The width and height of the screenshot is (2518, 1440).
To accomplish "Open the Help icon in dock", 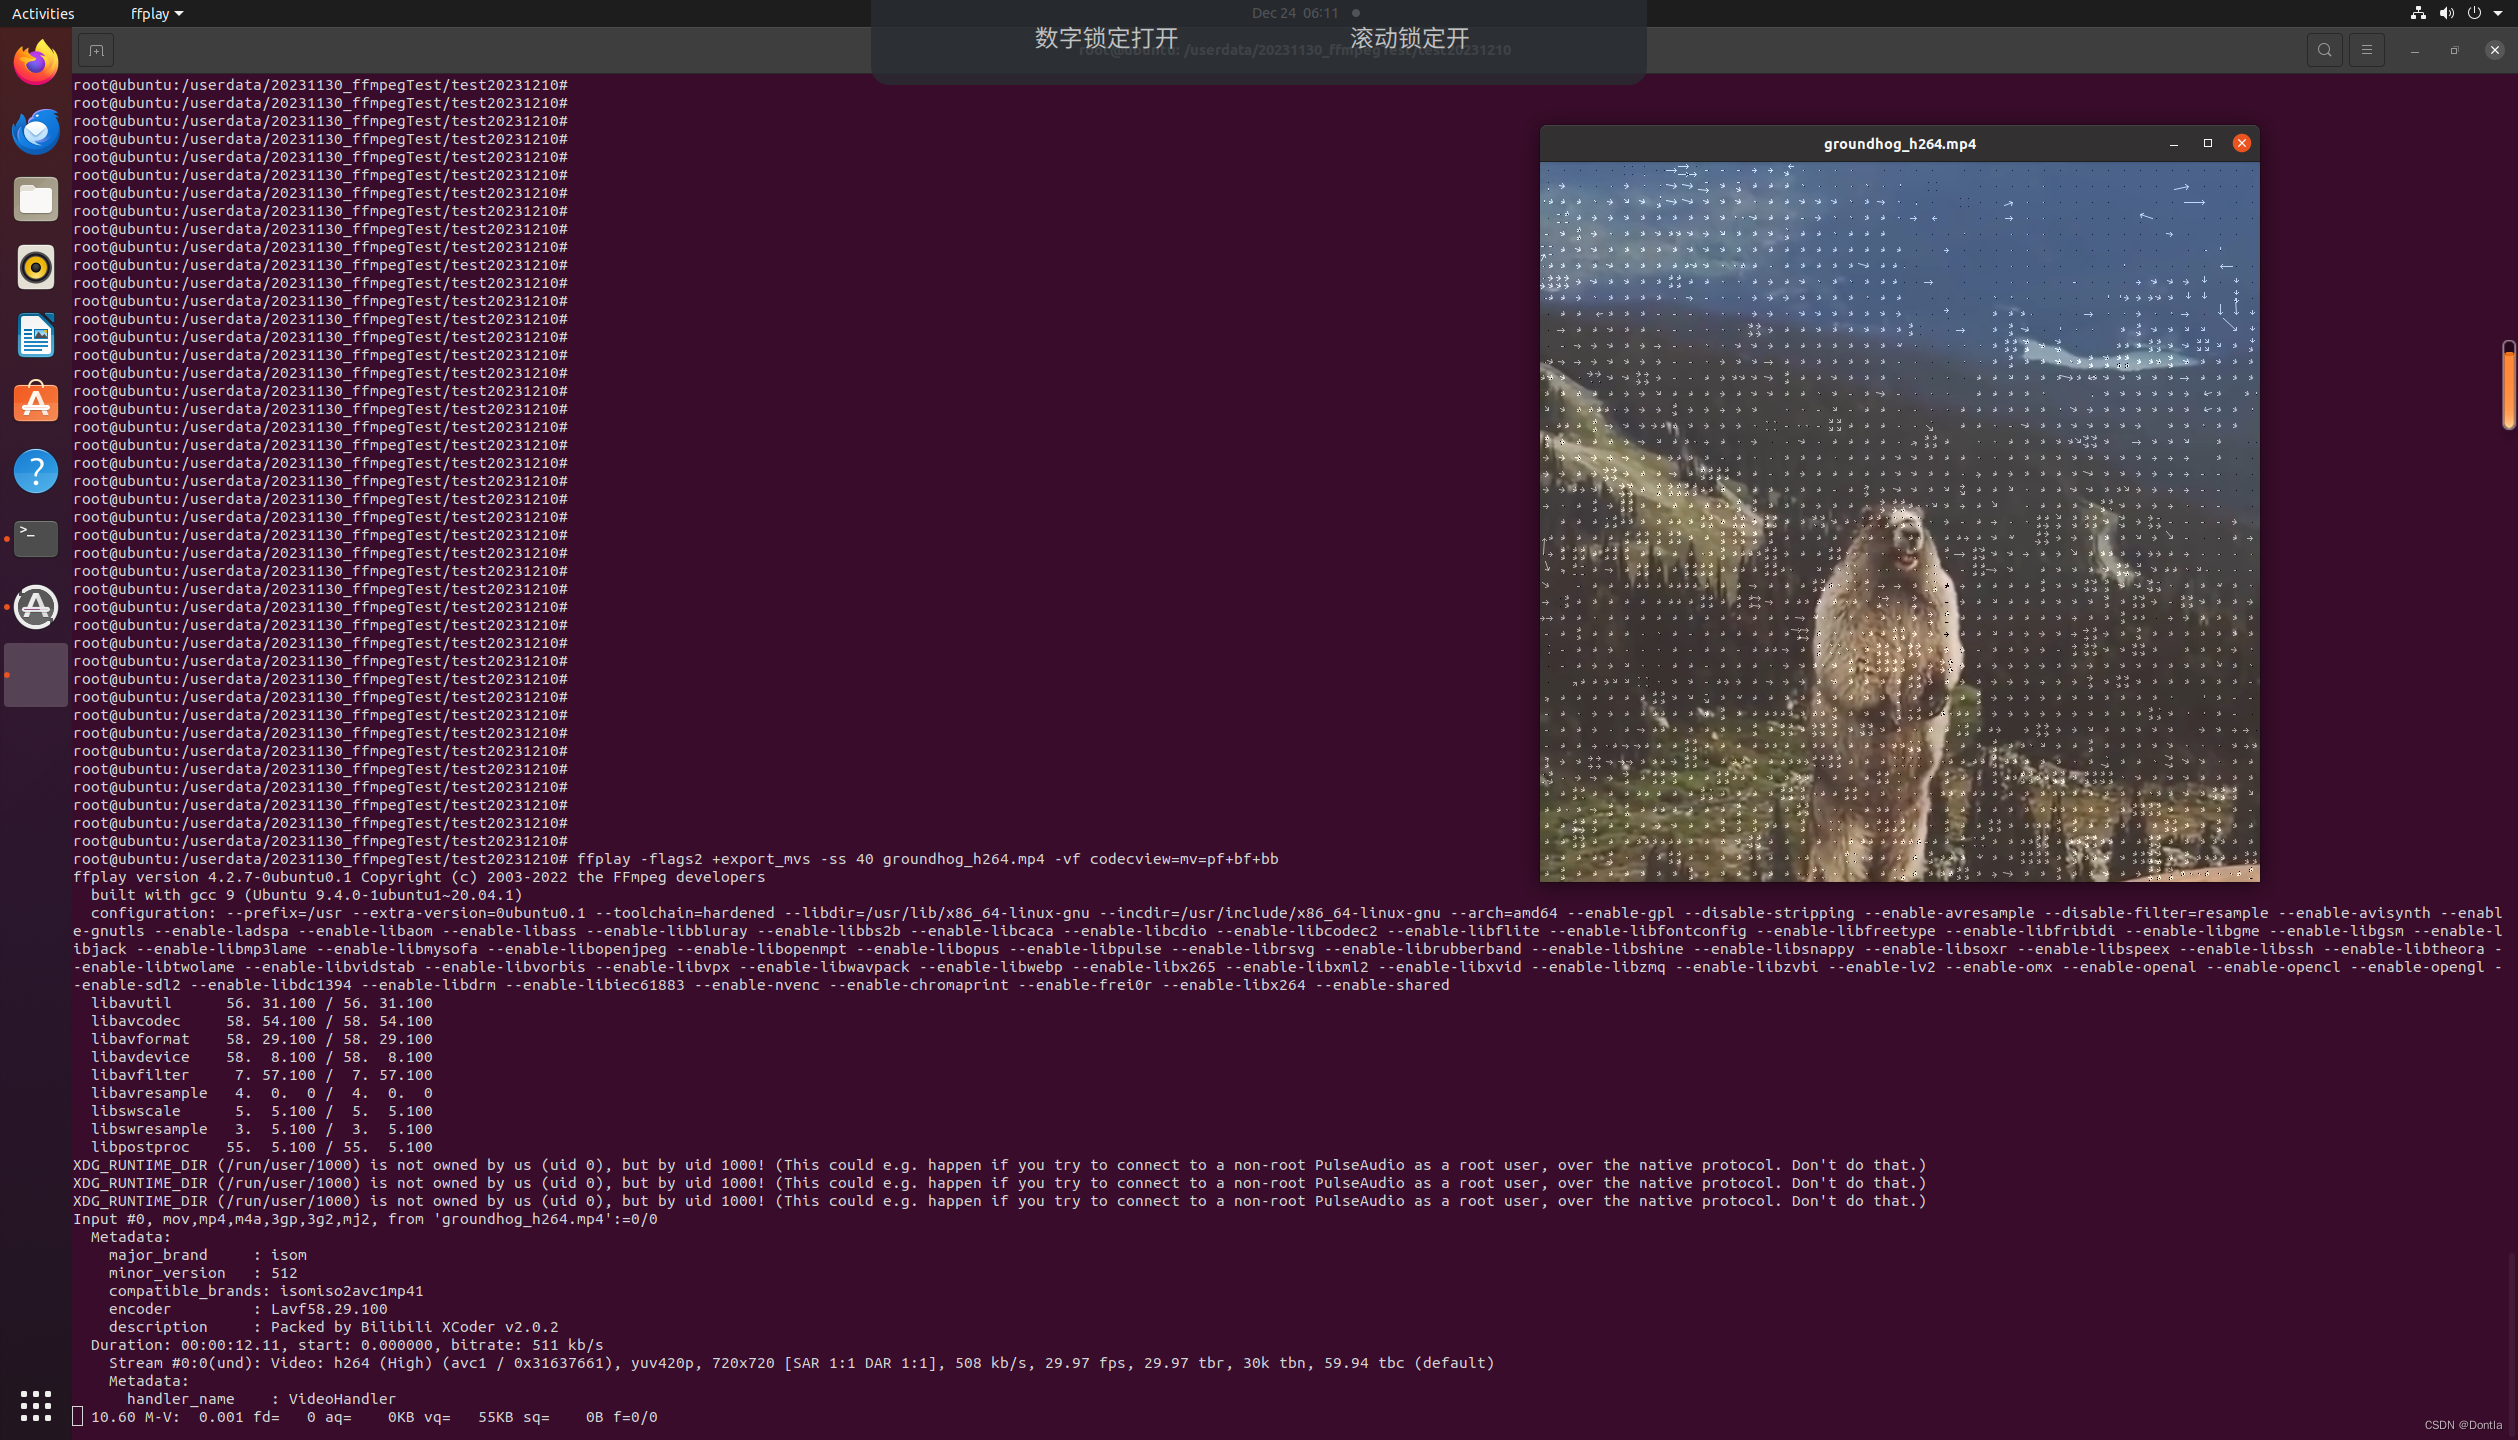I will click(x=36, y=471).
